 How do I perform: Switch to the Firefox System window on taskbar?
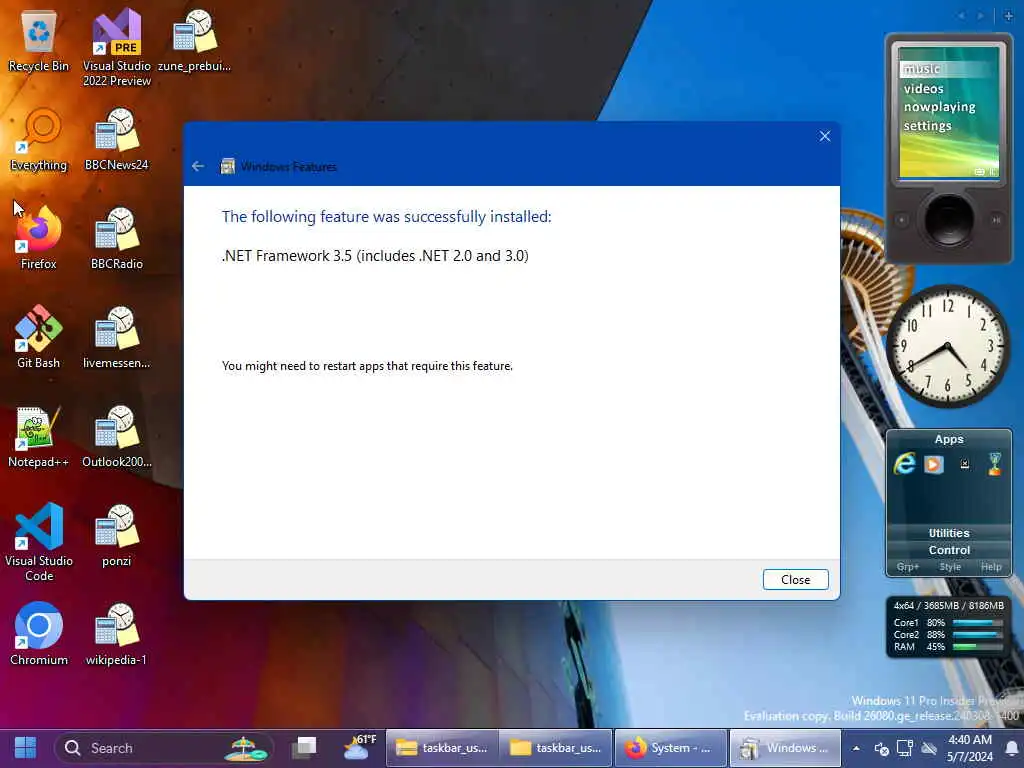(x=671, y=748)
